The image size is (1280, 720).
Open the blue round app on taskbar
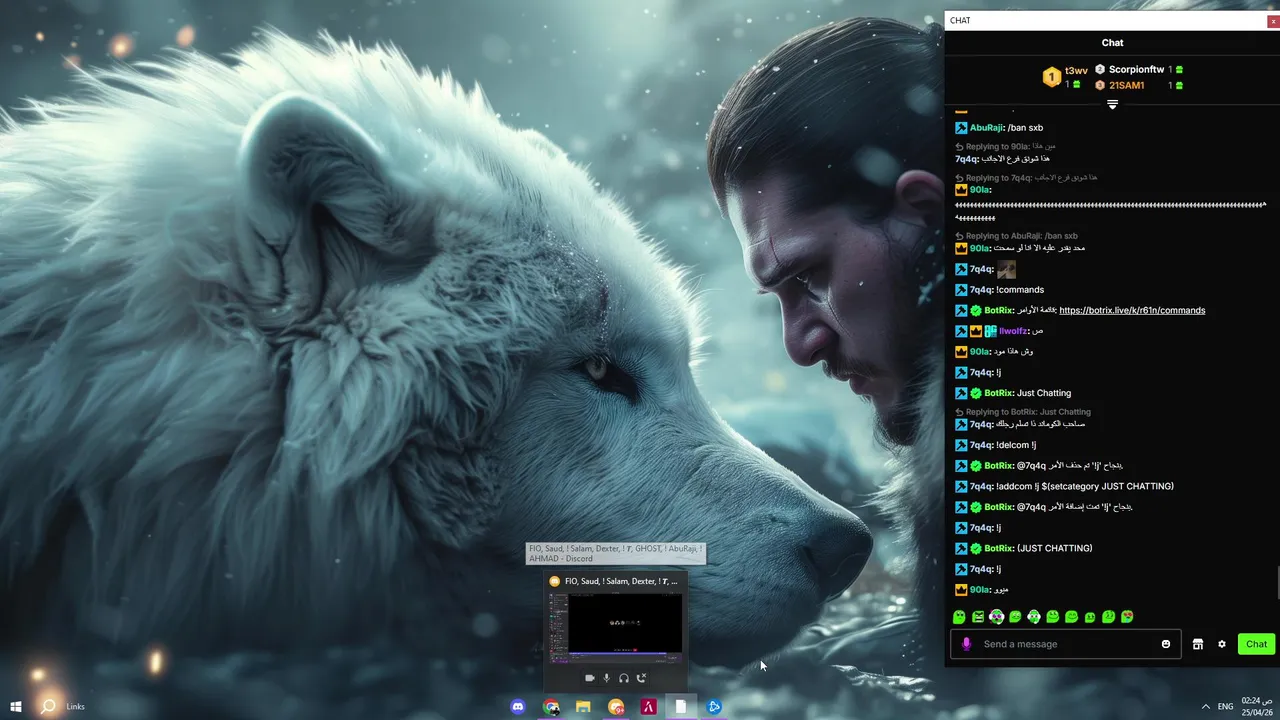coord(714,706)
